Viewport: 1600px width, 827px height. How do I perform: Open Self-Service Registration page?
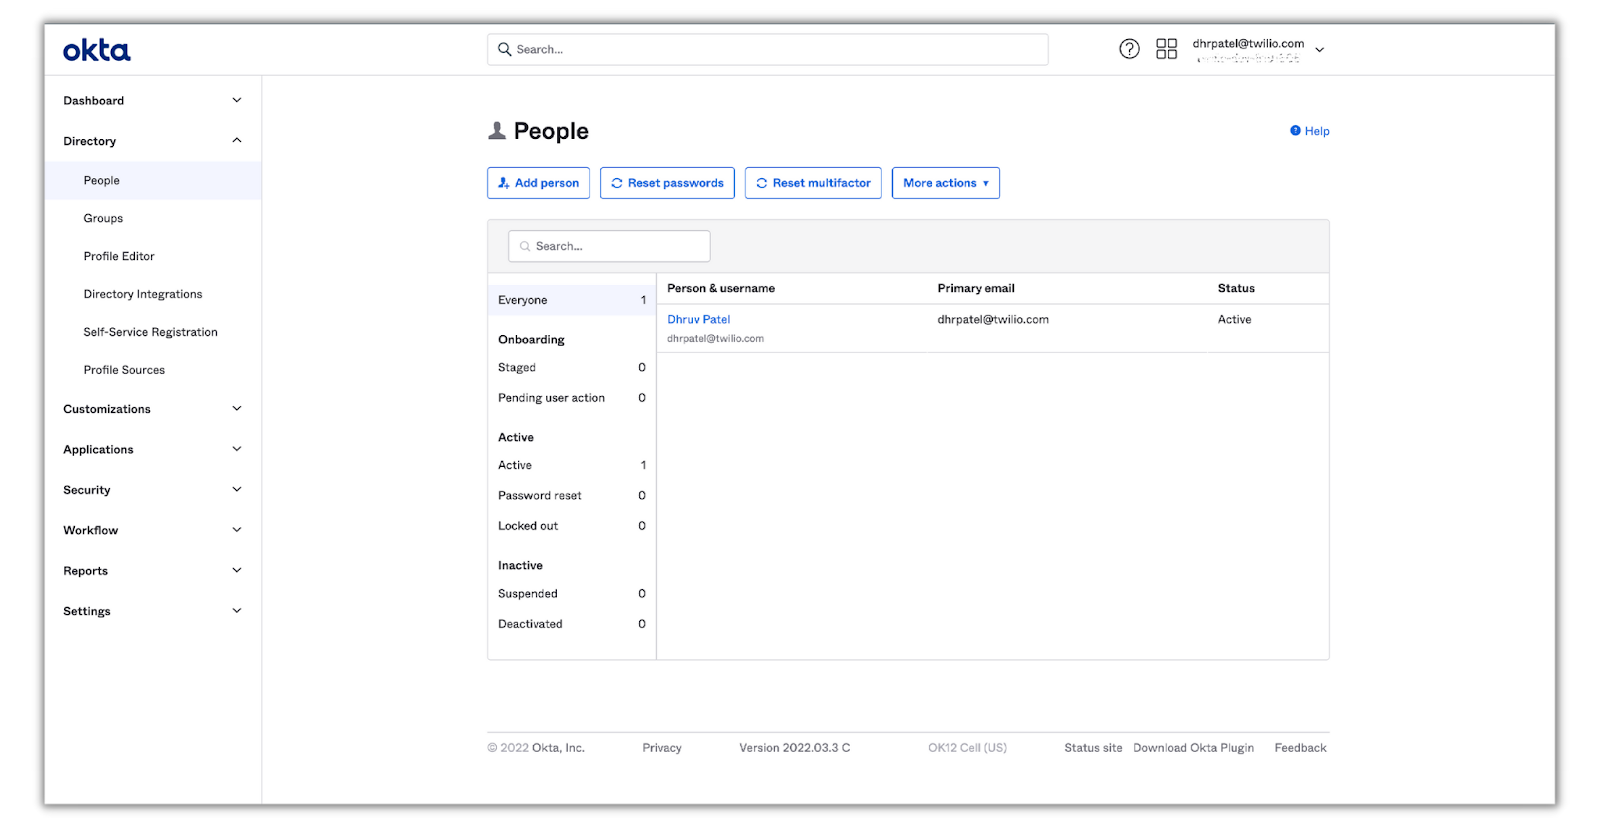pyautogui.click(x=152, y=332)
